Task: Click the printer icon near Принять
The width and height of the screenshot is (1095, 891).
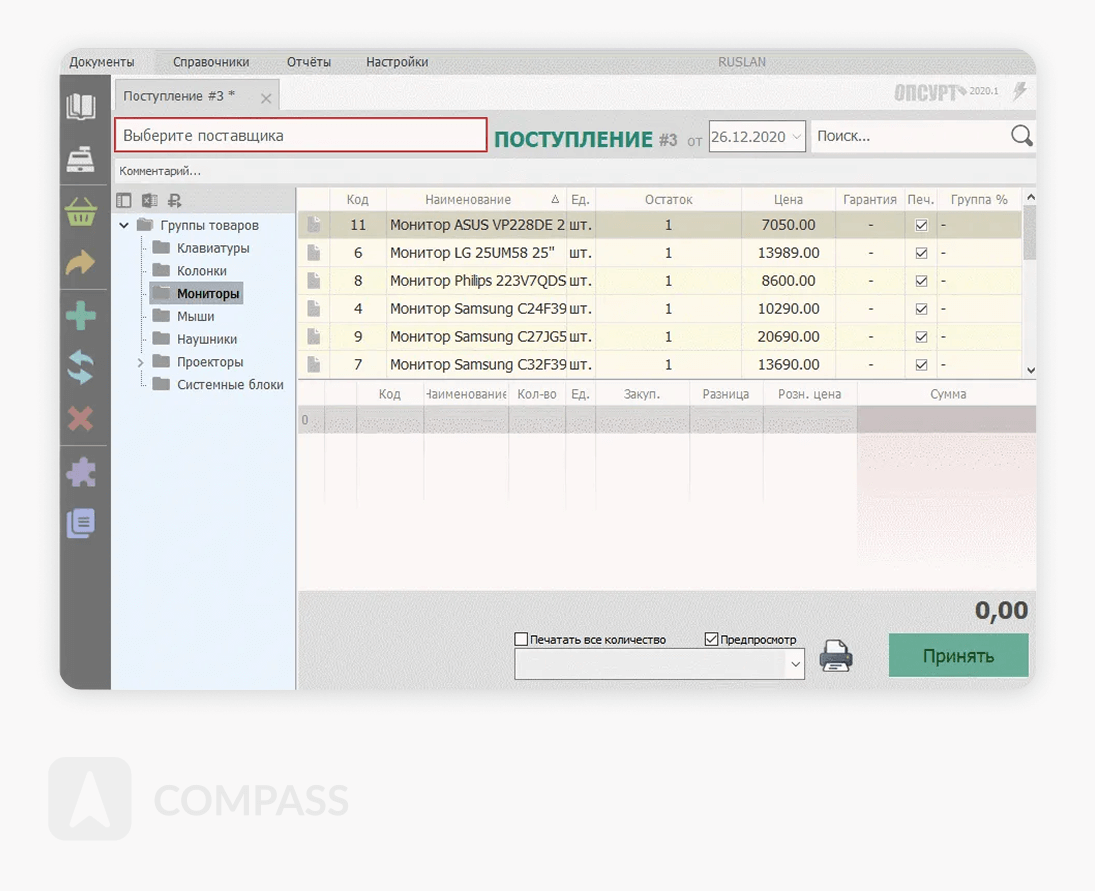Action: click(836, 656)
